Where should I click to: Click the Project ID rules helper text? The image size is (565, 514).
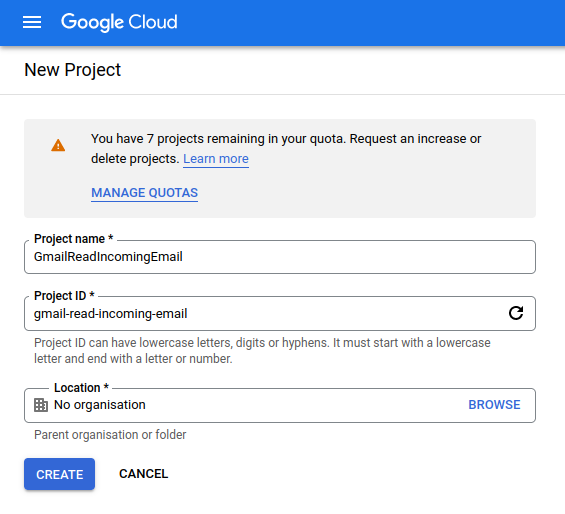[262, 350]
